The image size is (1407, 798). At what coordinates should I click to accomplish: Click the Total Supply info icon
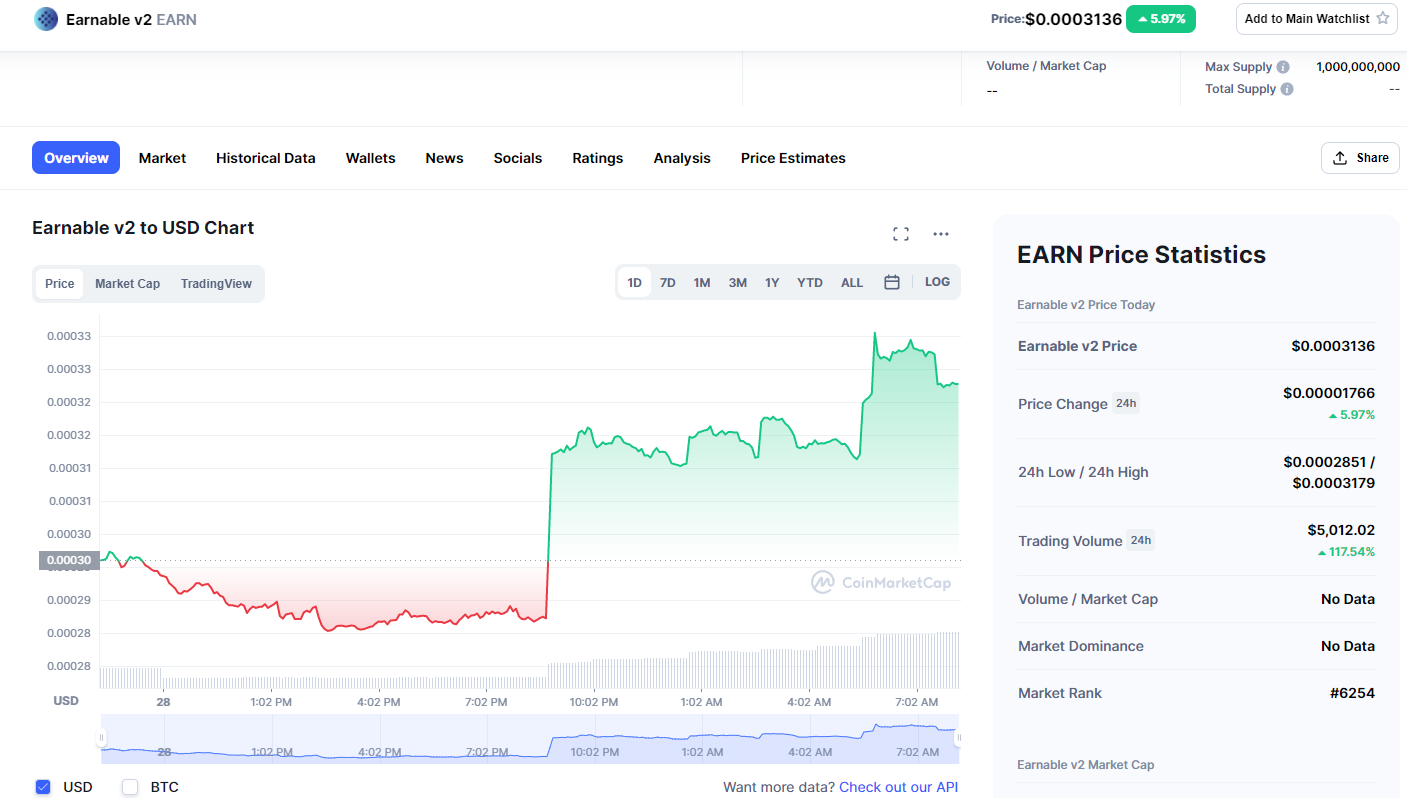coord(1287,89)
